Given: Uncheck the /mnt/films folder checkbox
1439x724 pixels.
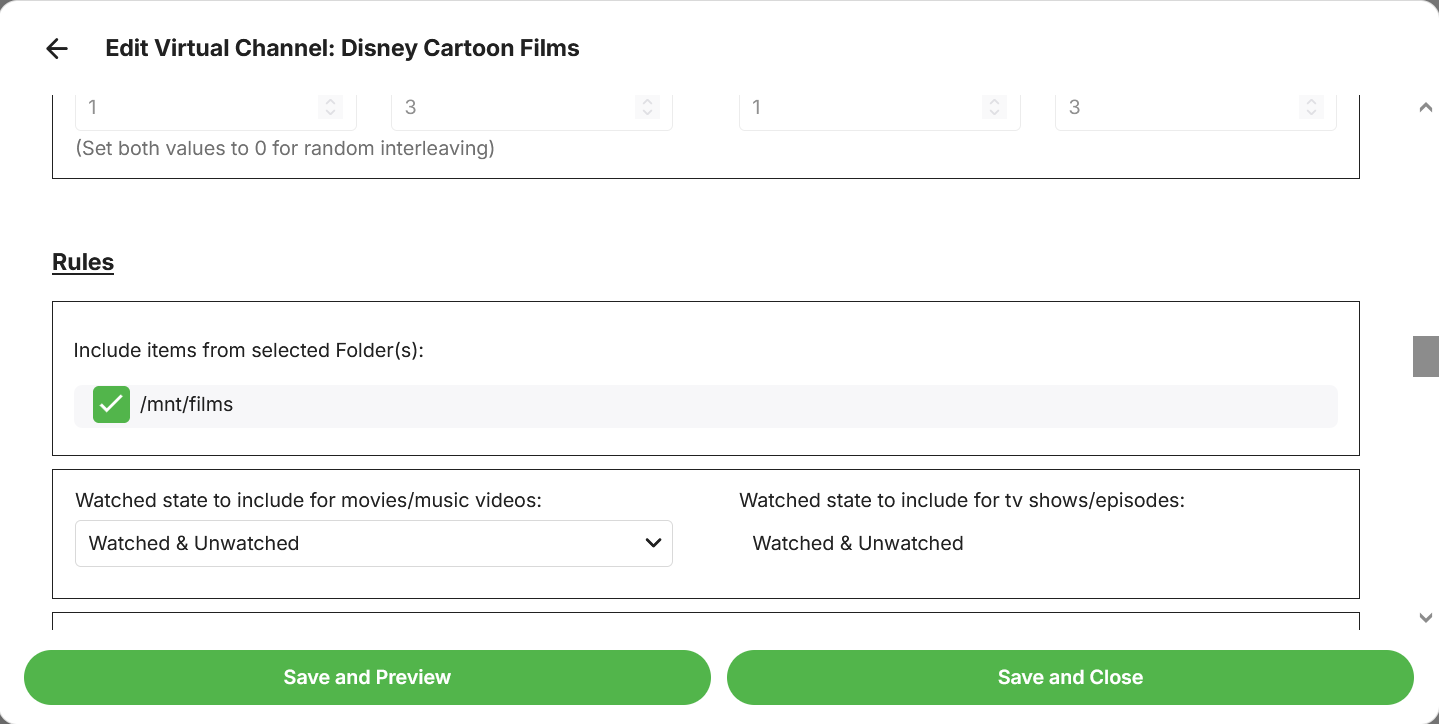Looking at the screenshot, I should [111, 405].
